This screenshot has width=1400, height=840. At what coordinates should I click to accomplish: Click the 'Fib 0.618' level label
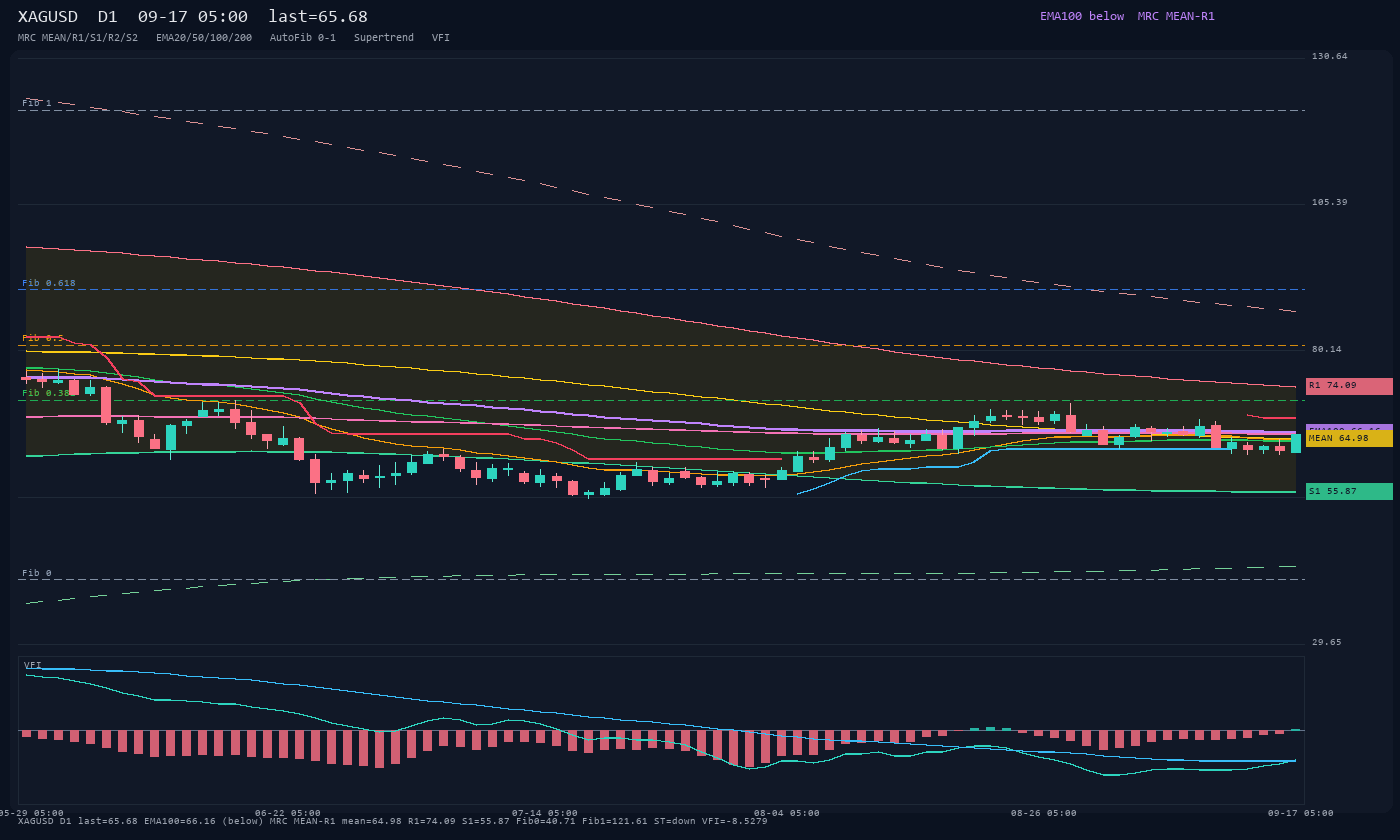tap(49, 283)
